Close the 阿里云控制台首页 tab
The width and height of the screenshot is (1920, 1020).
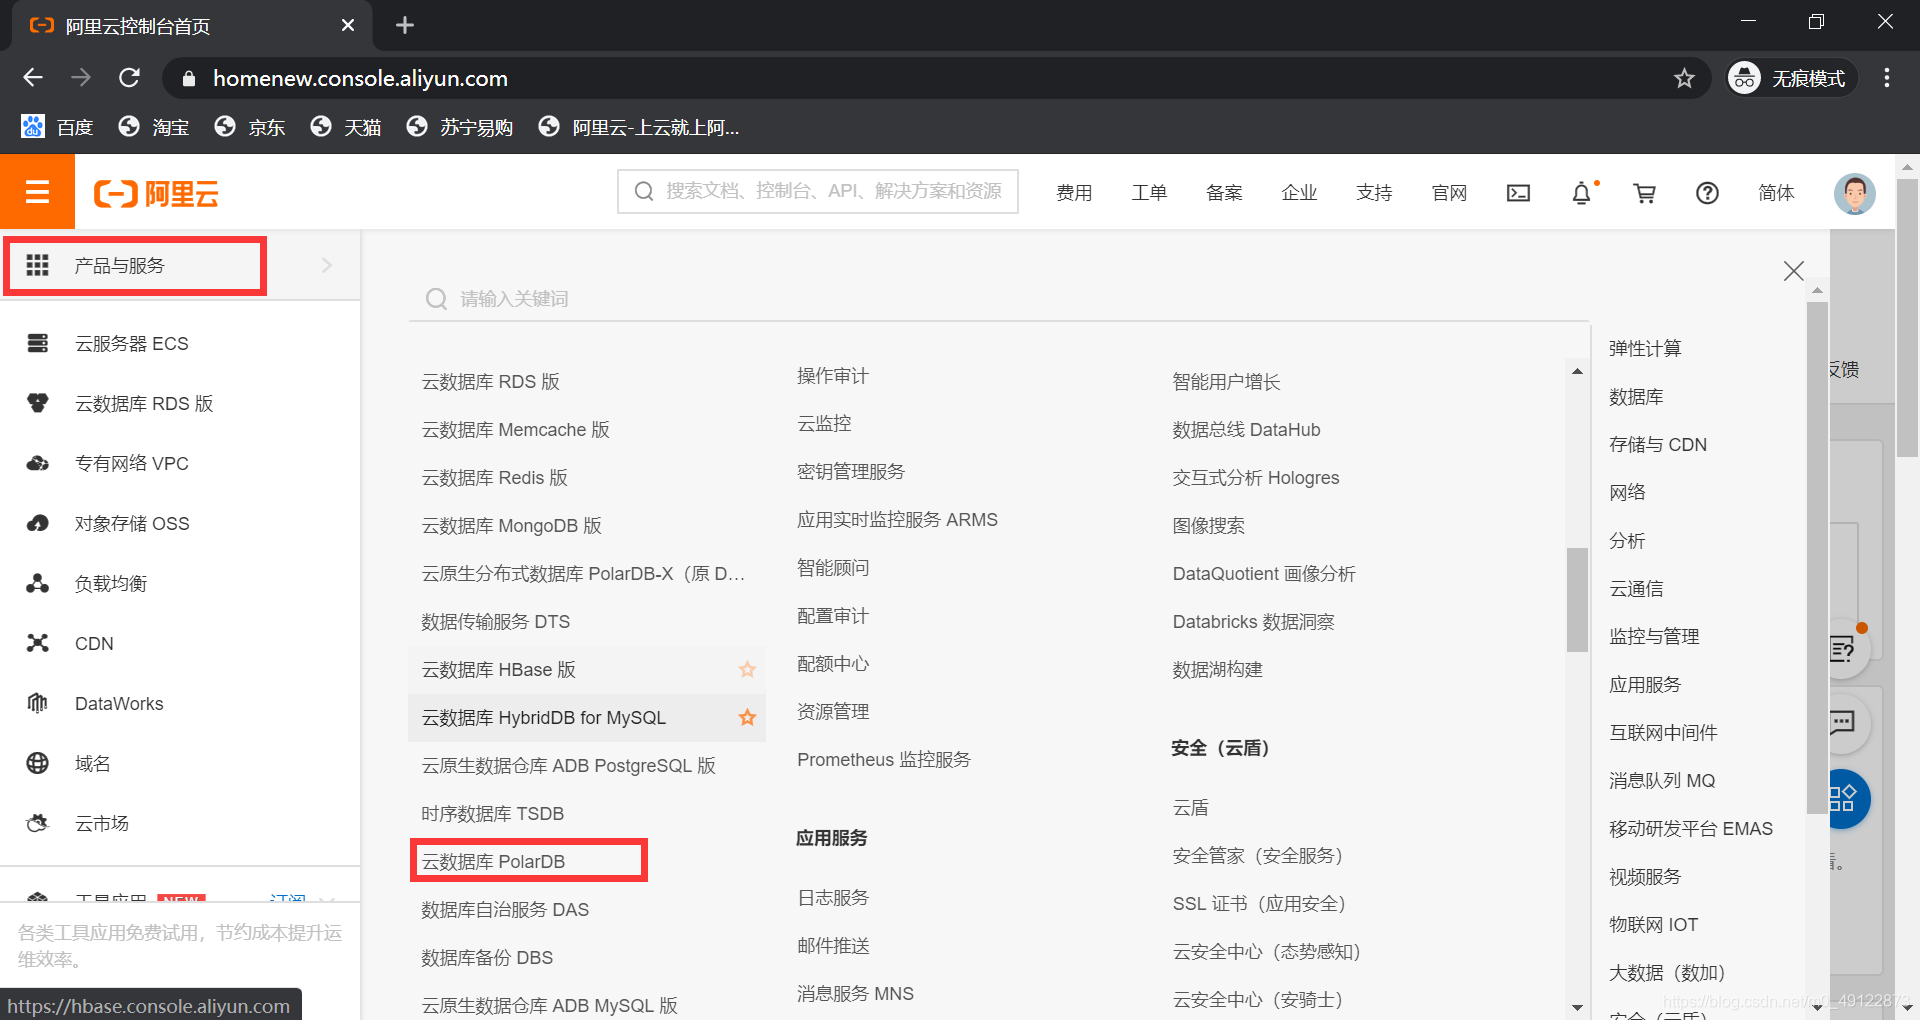347,25
